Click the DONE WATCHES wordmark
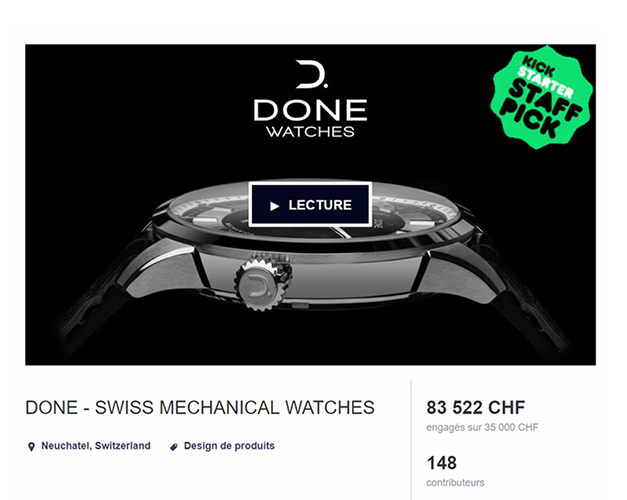This screenshot has height=500, width=627. click(310, 118)
